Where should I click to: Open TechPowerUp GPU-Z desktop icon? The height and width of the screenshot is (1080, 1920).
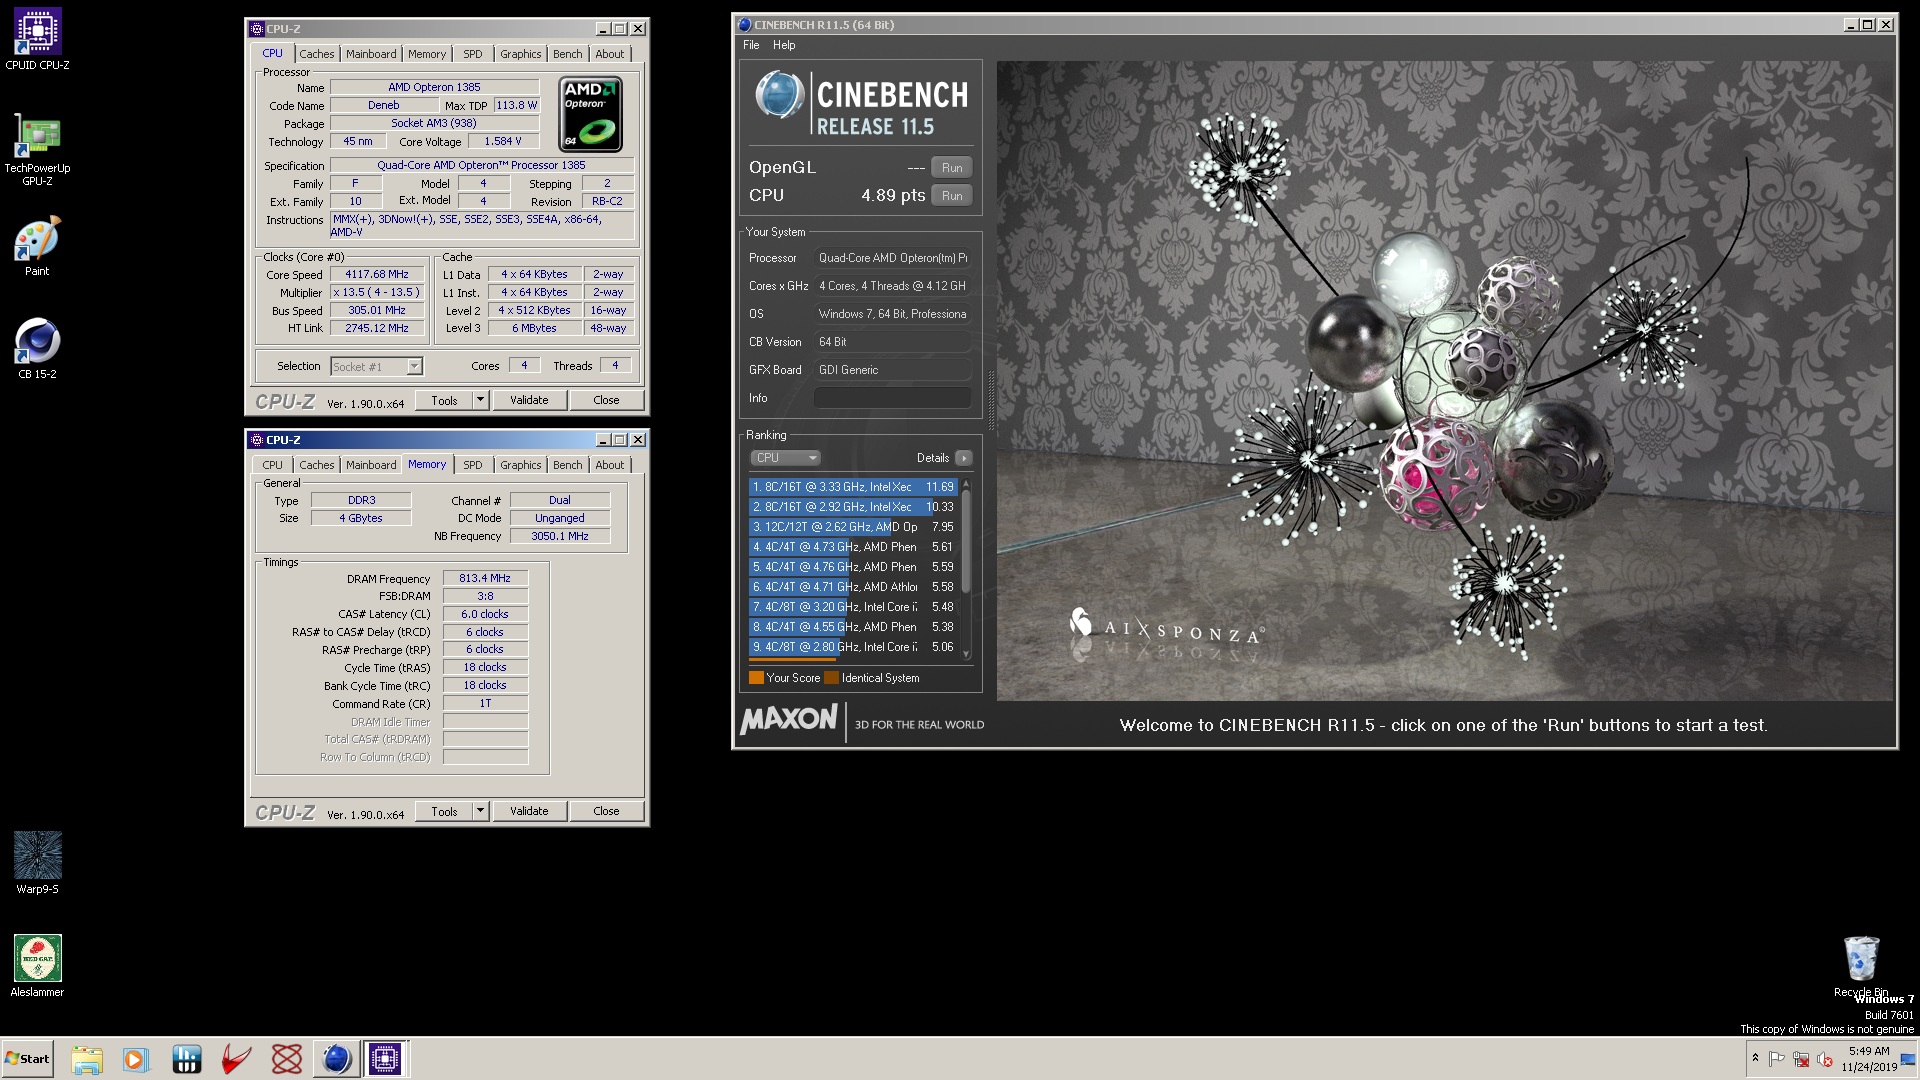[37, 150]
